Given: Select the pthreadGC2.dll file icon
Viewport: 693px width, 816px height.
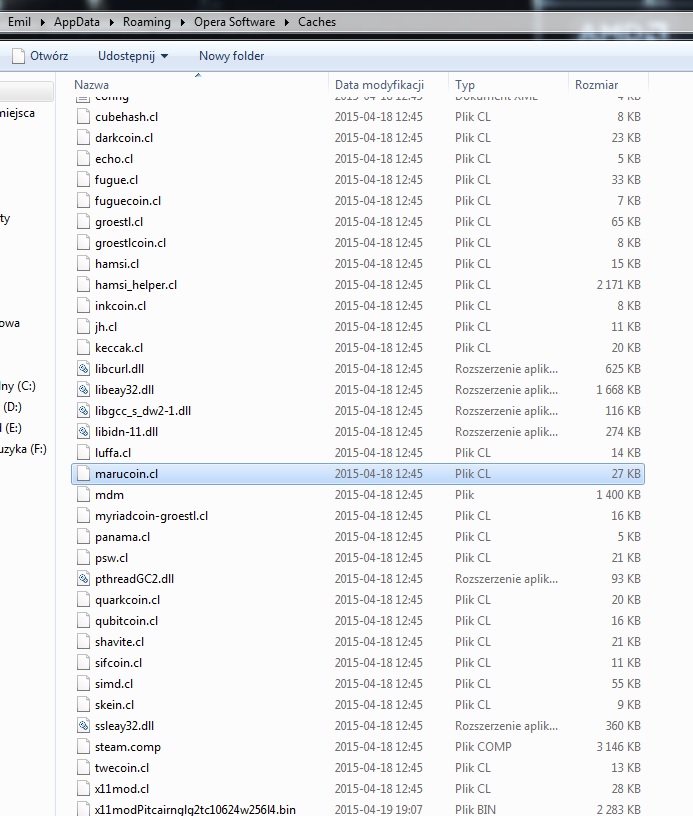Looking at the screenshot, I should [x=84, y=579].
